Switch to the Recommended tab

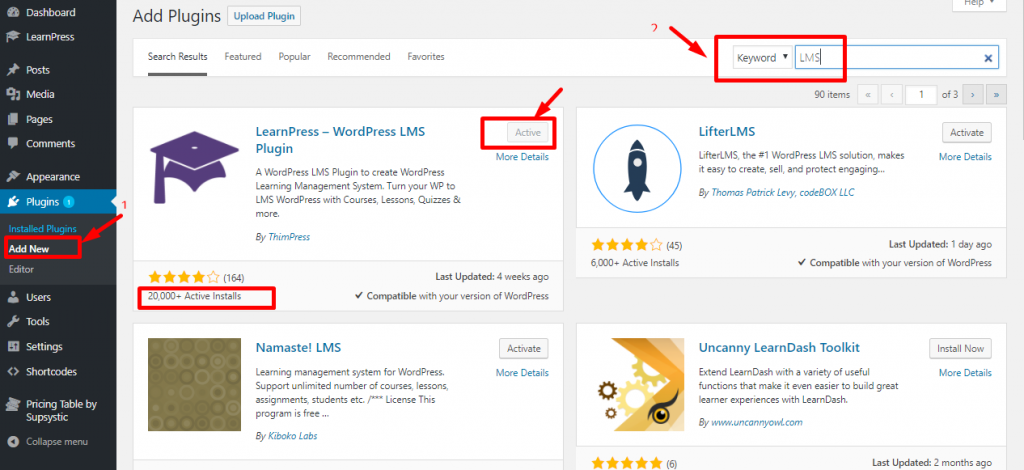359,57
